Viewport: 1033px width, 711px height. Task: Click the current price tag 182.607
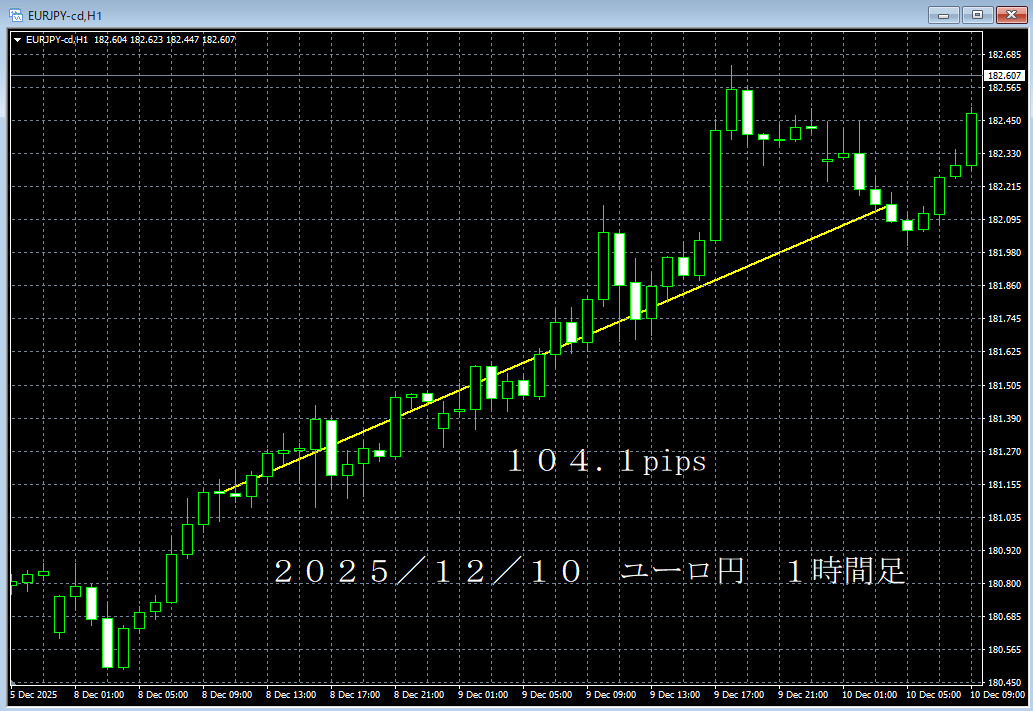1004,76
